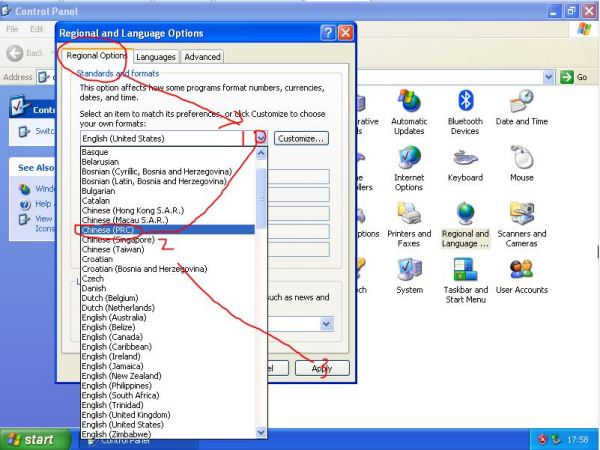600x450 pixels.
Task: Select Chinese (Hong Kong S.A.R.)
Action: coord(168,210)
